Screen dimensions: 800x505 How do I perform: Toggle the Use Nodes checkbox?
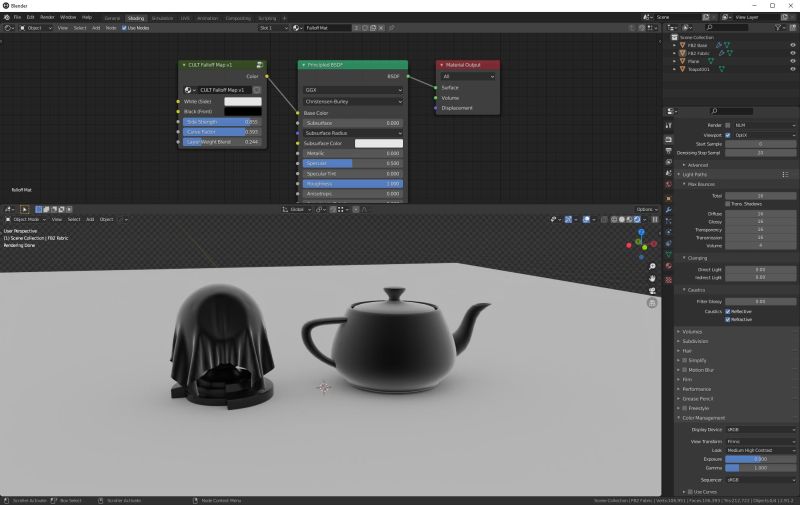tap(124, 28)
